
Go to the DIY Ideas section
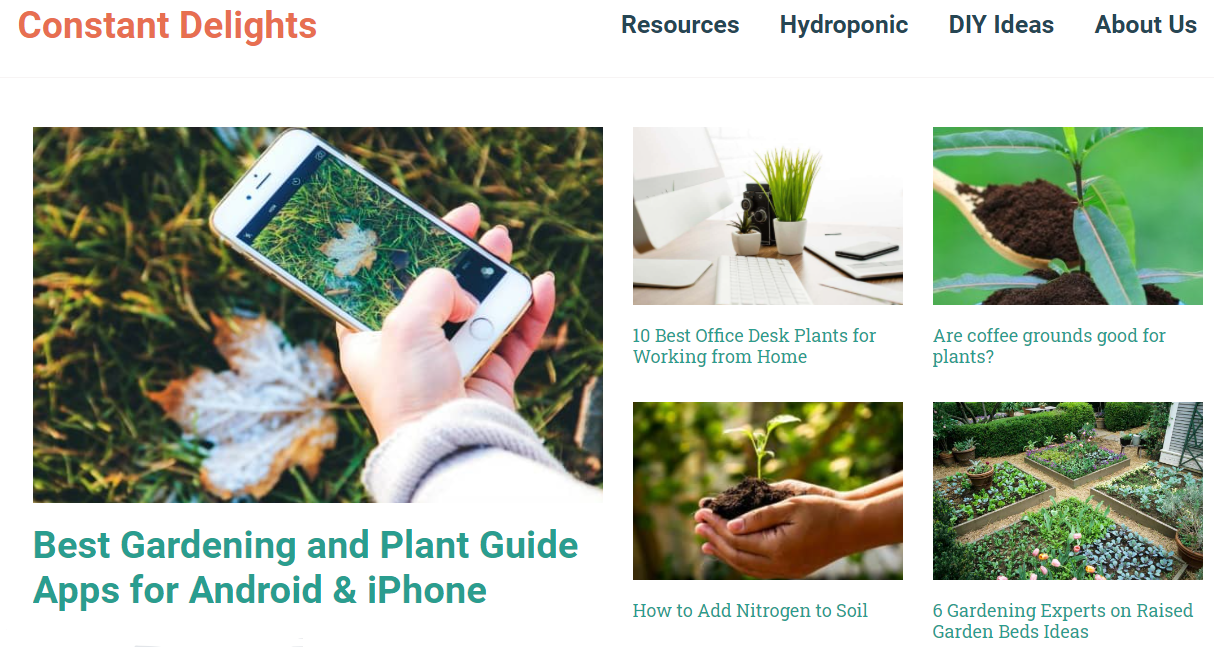1001,25
